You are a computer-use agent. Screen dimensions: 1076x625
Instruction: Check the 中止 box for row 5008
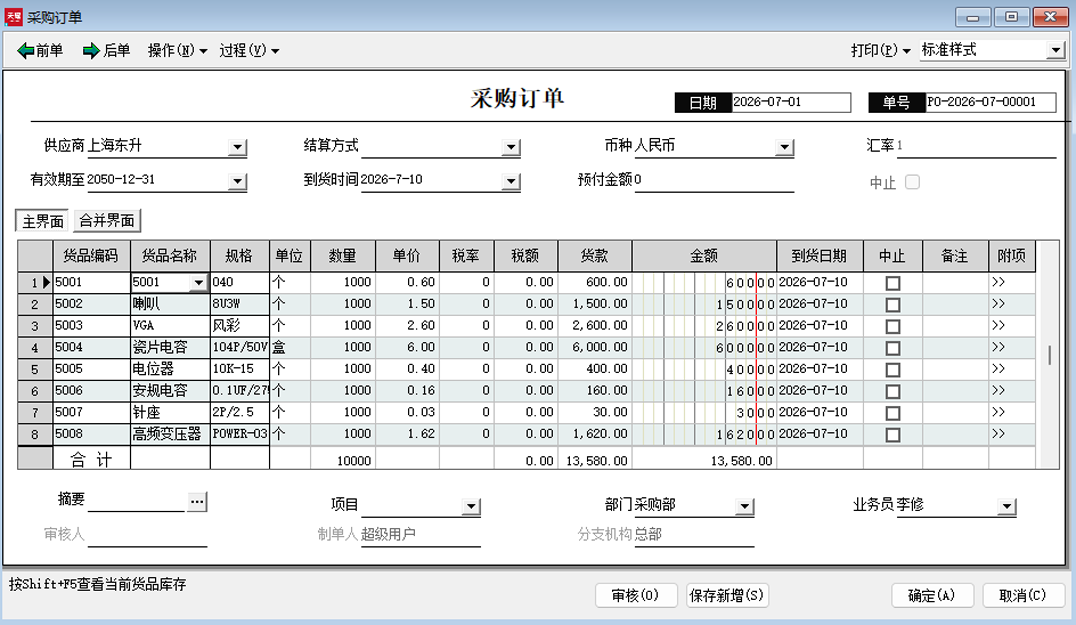coord(893,435)
